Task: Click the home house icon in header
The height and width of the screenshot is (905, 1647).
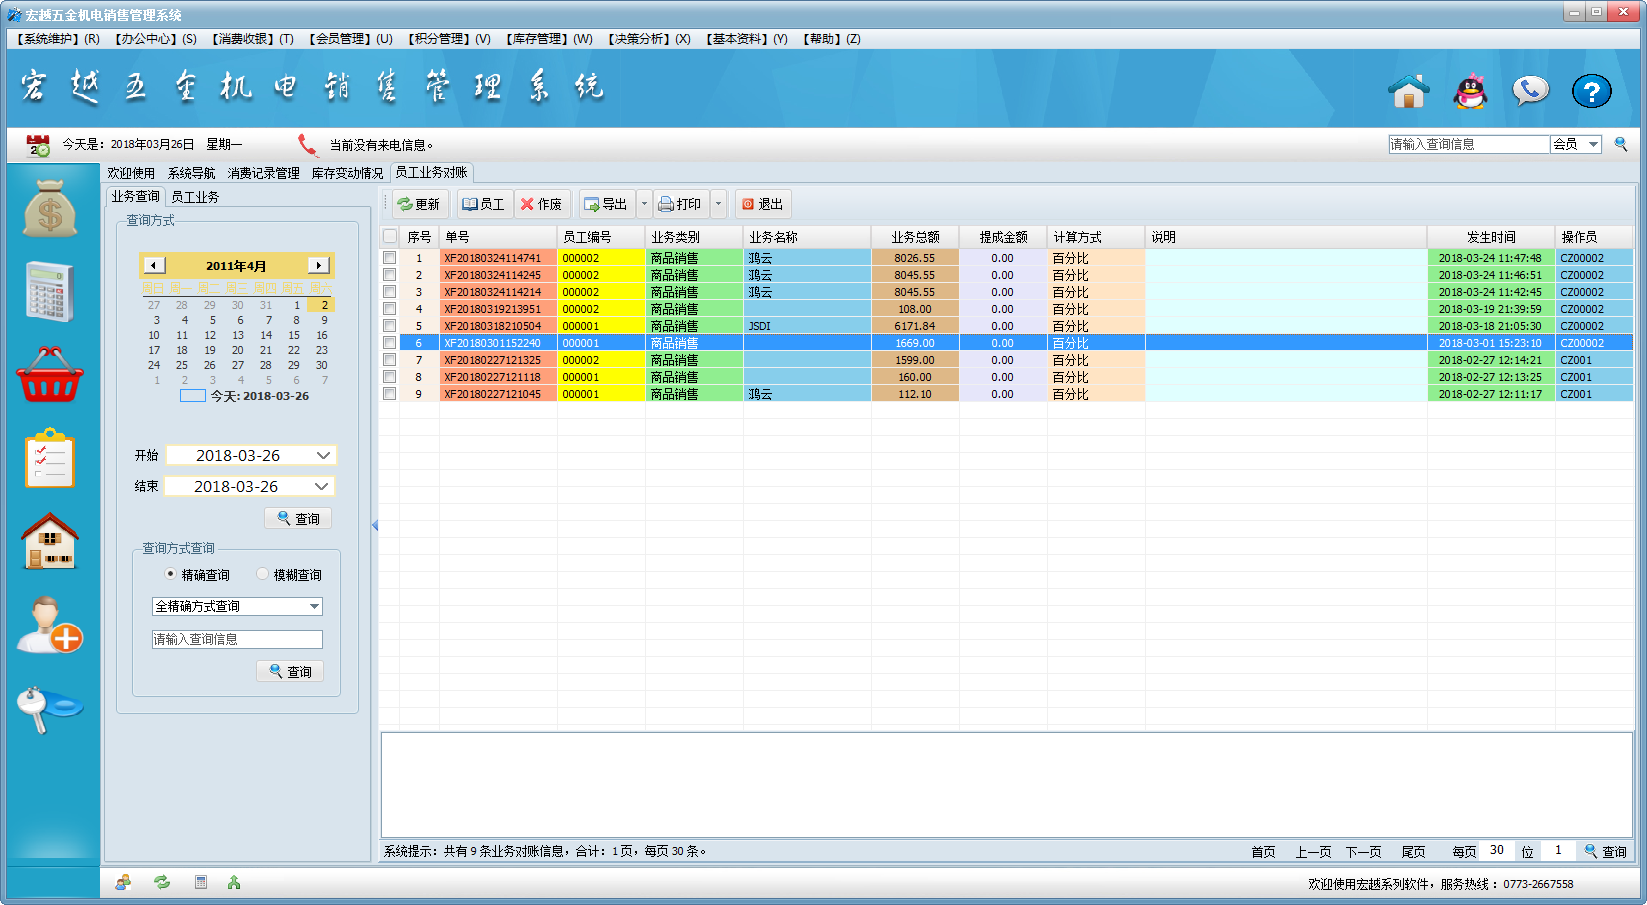Action: (x=1408, y=91)
